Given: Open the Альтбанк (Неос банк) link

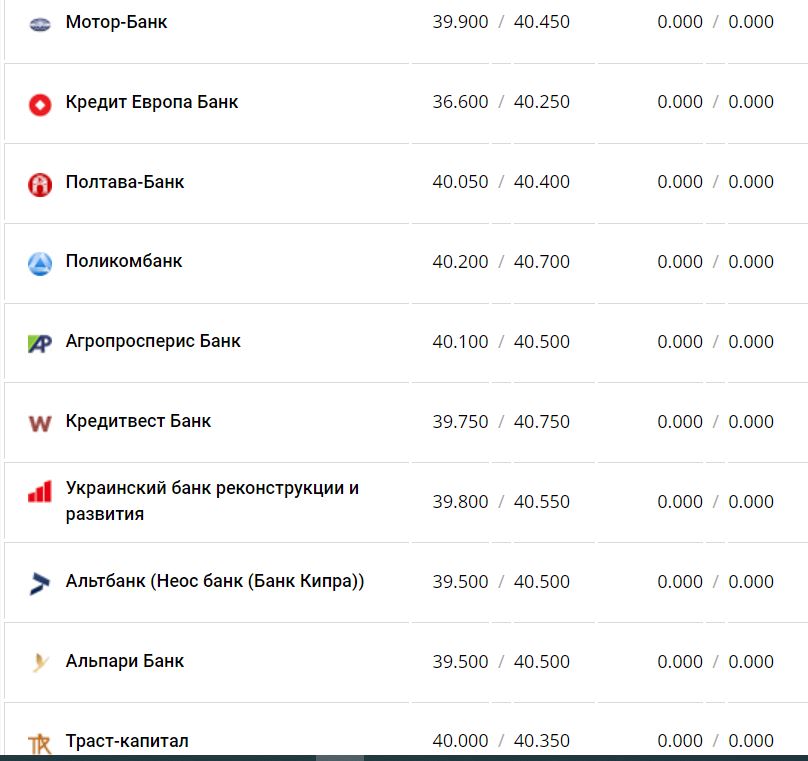Looking at the screenshot, I should click(214, 582).
